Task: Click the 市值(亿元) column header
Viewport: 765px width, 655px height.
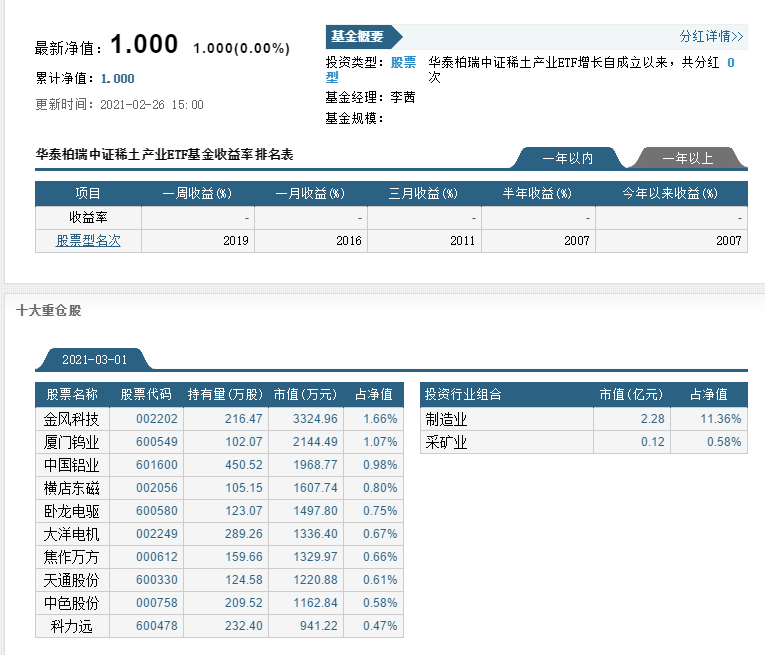Action: point(631,394)
